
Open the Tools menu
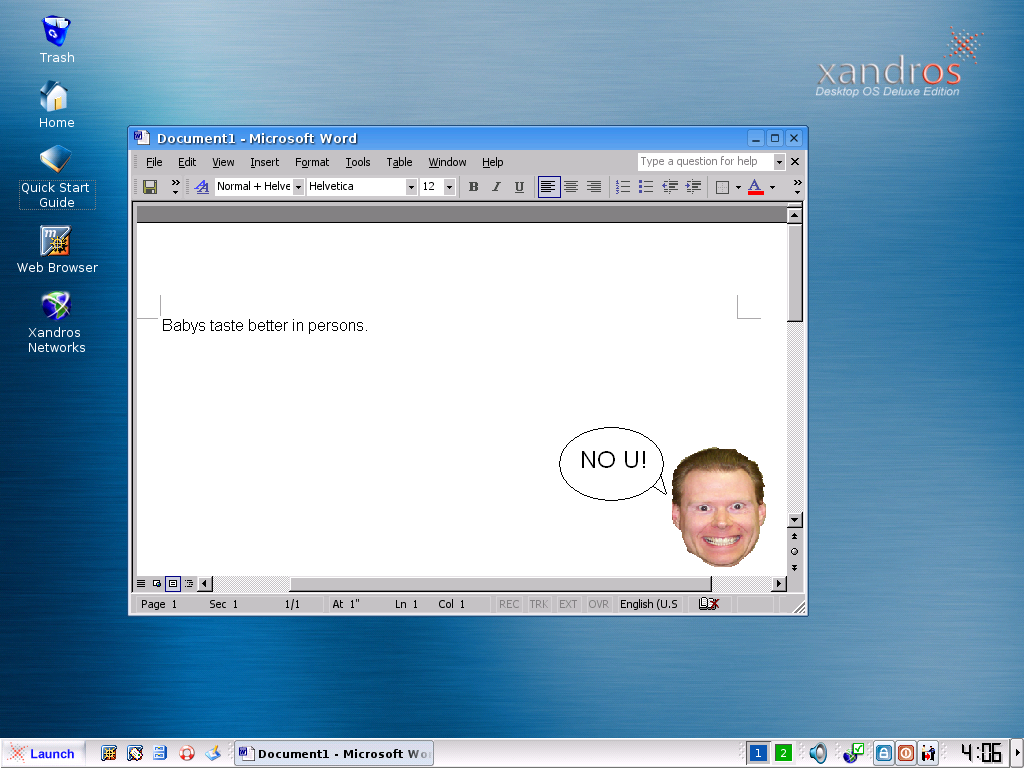coord(358,162)
